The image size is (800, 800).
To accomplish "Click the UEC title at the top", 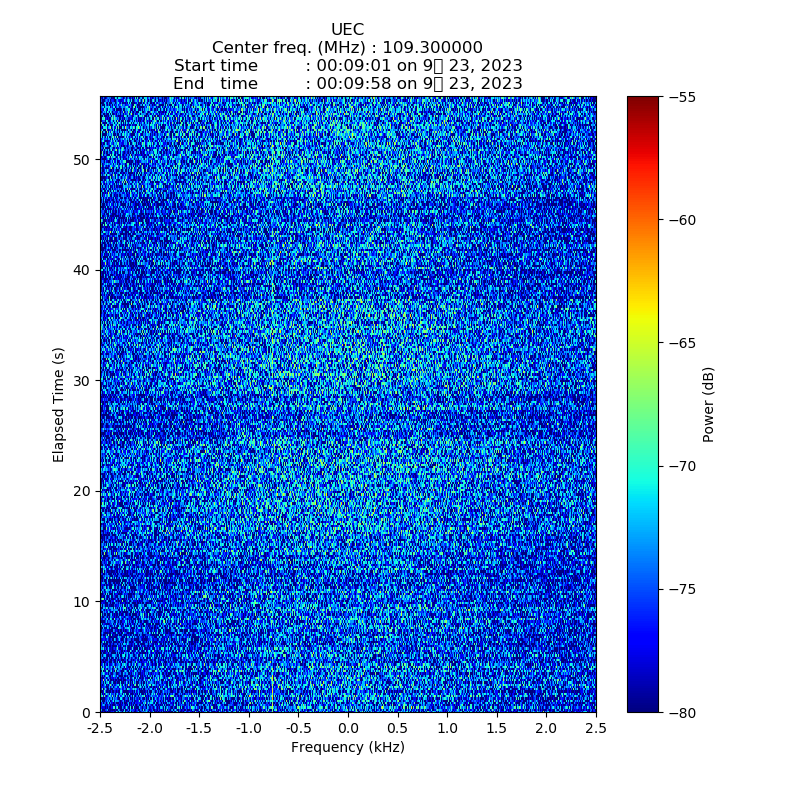I will pyautogui.click(x=347, y=30).
